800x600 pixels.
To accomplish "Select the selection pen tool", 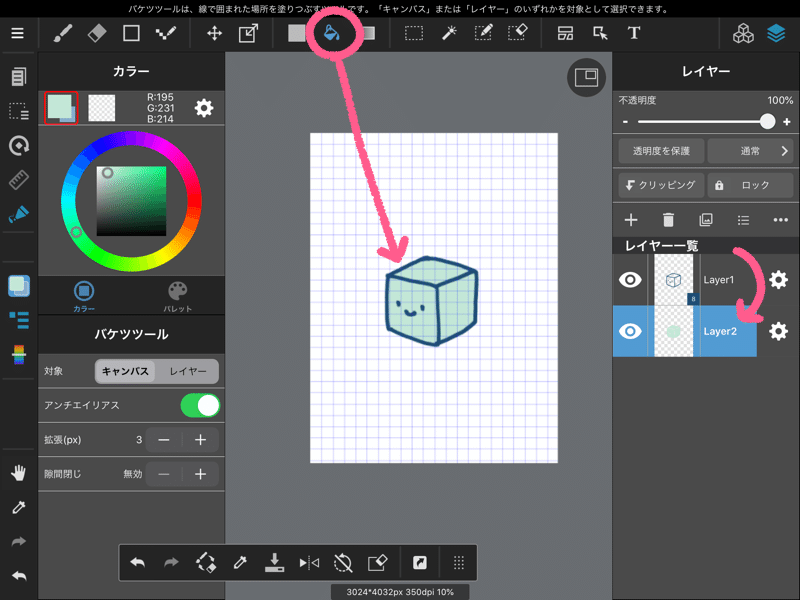I will [x=483, y=34].
